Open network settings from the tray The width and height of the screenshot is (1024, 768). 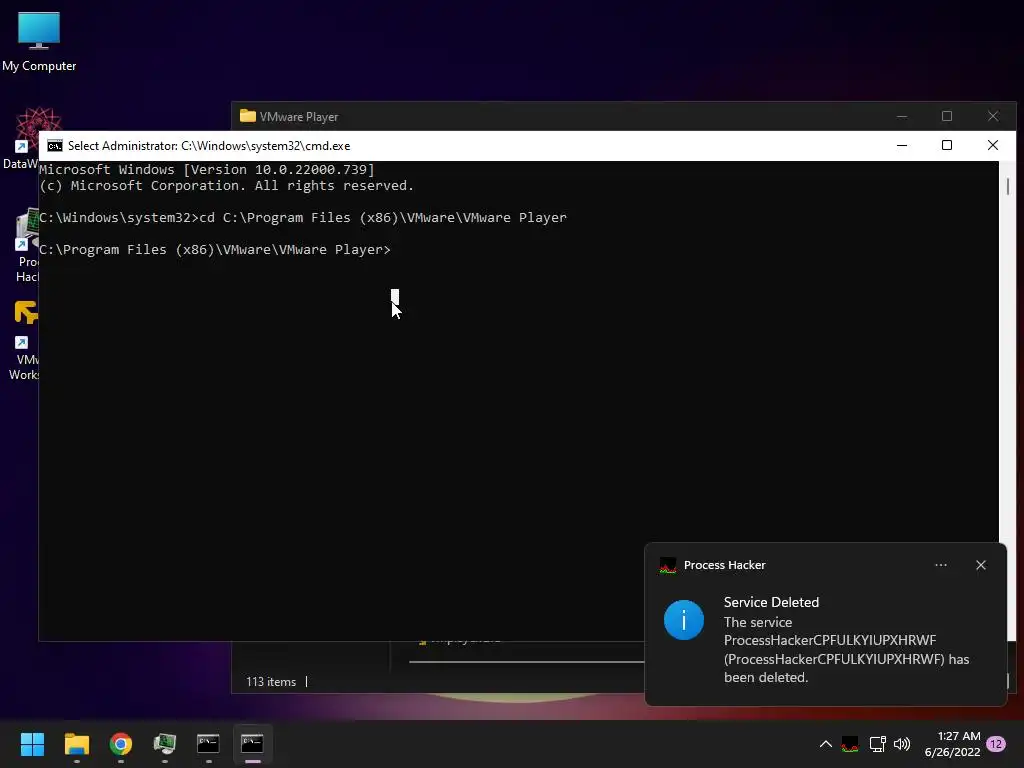pos(877,744)
